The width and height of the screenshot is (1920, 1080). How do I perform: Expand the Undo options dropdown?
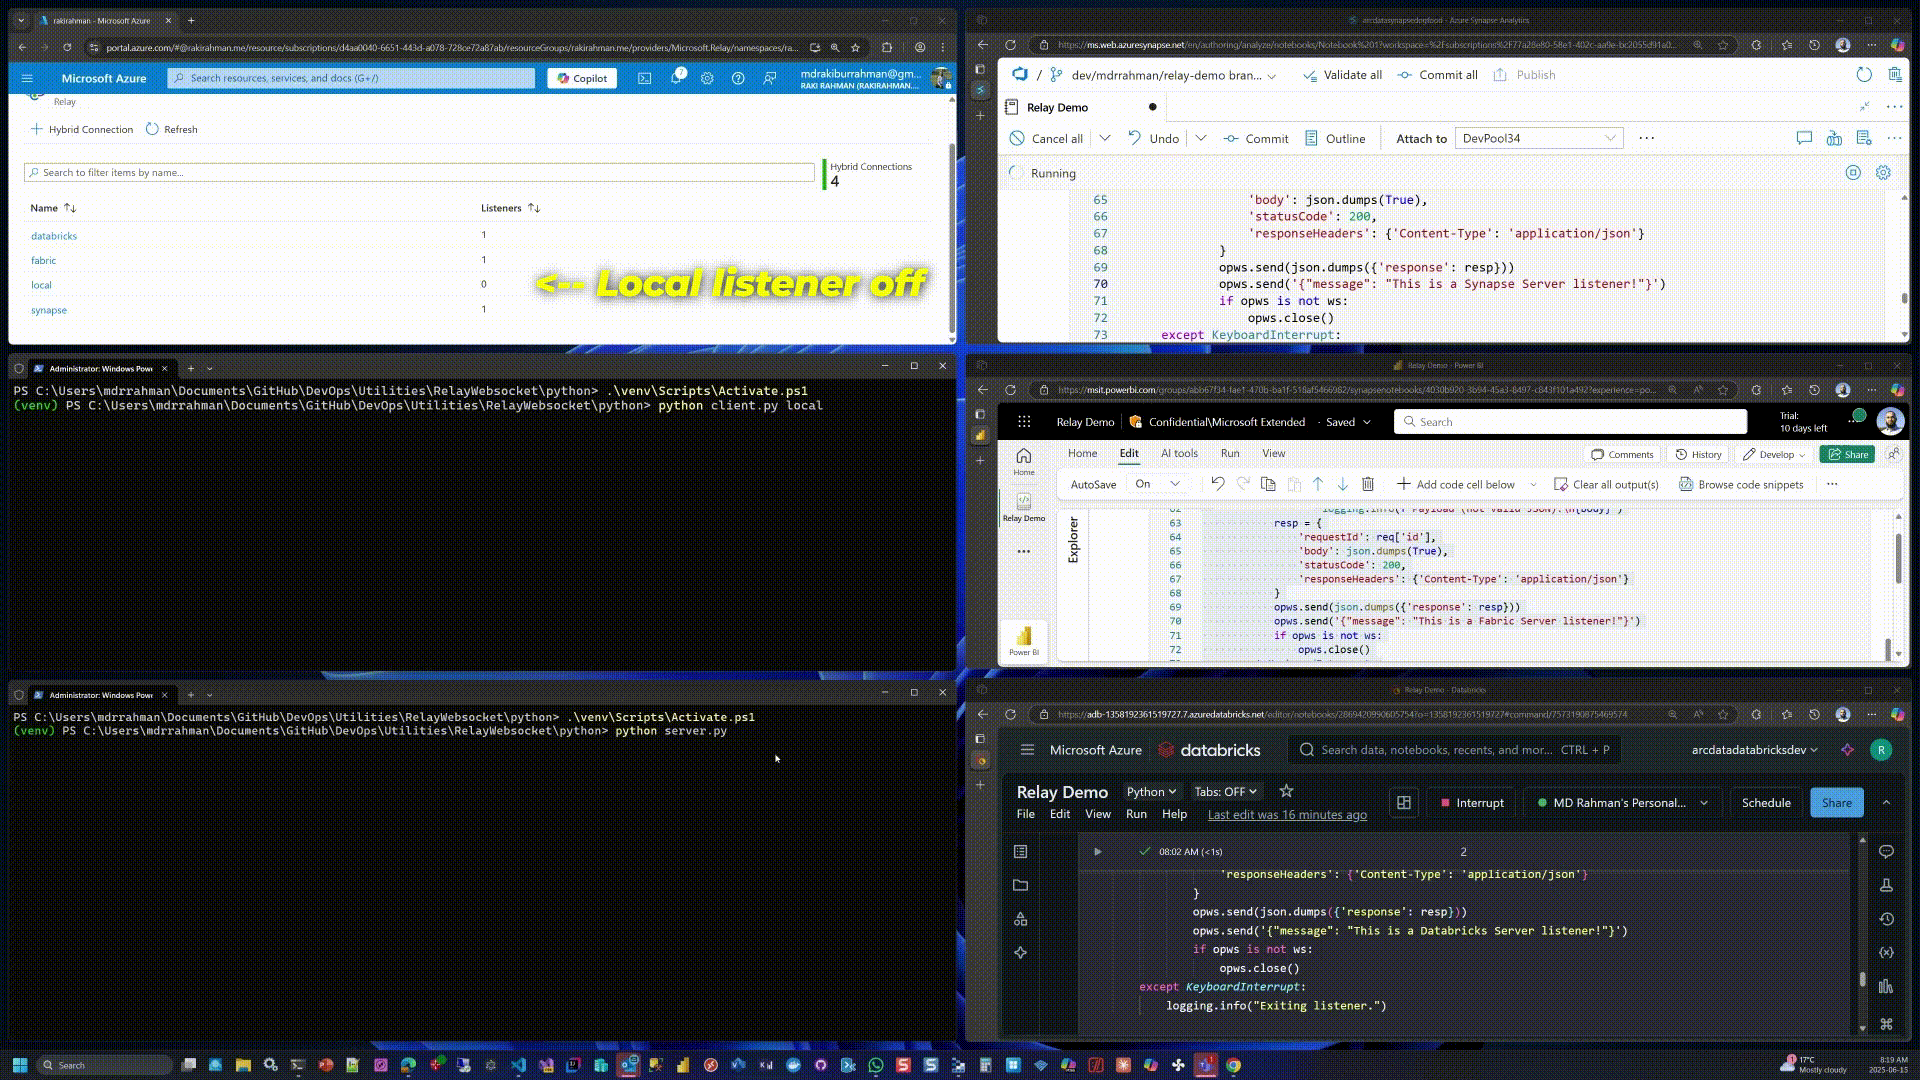[x=1201, y=138]
